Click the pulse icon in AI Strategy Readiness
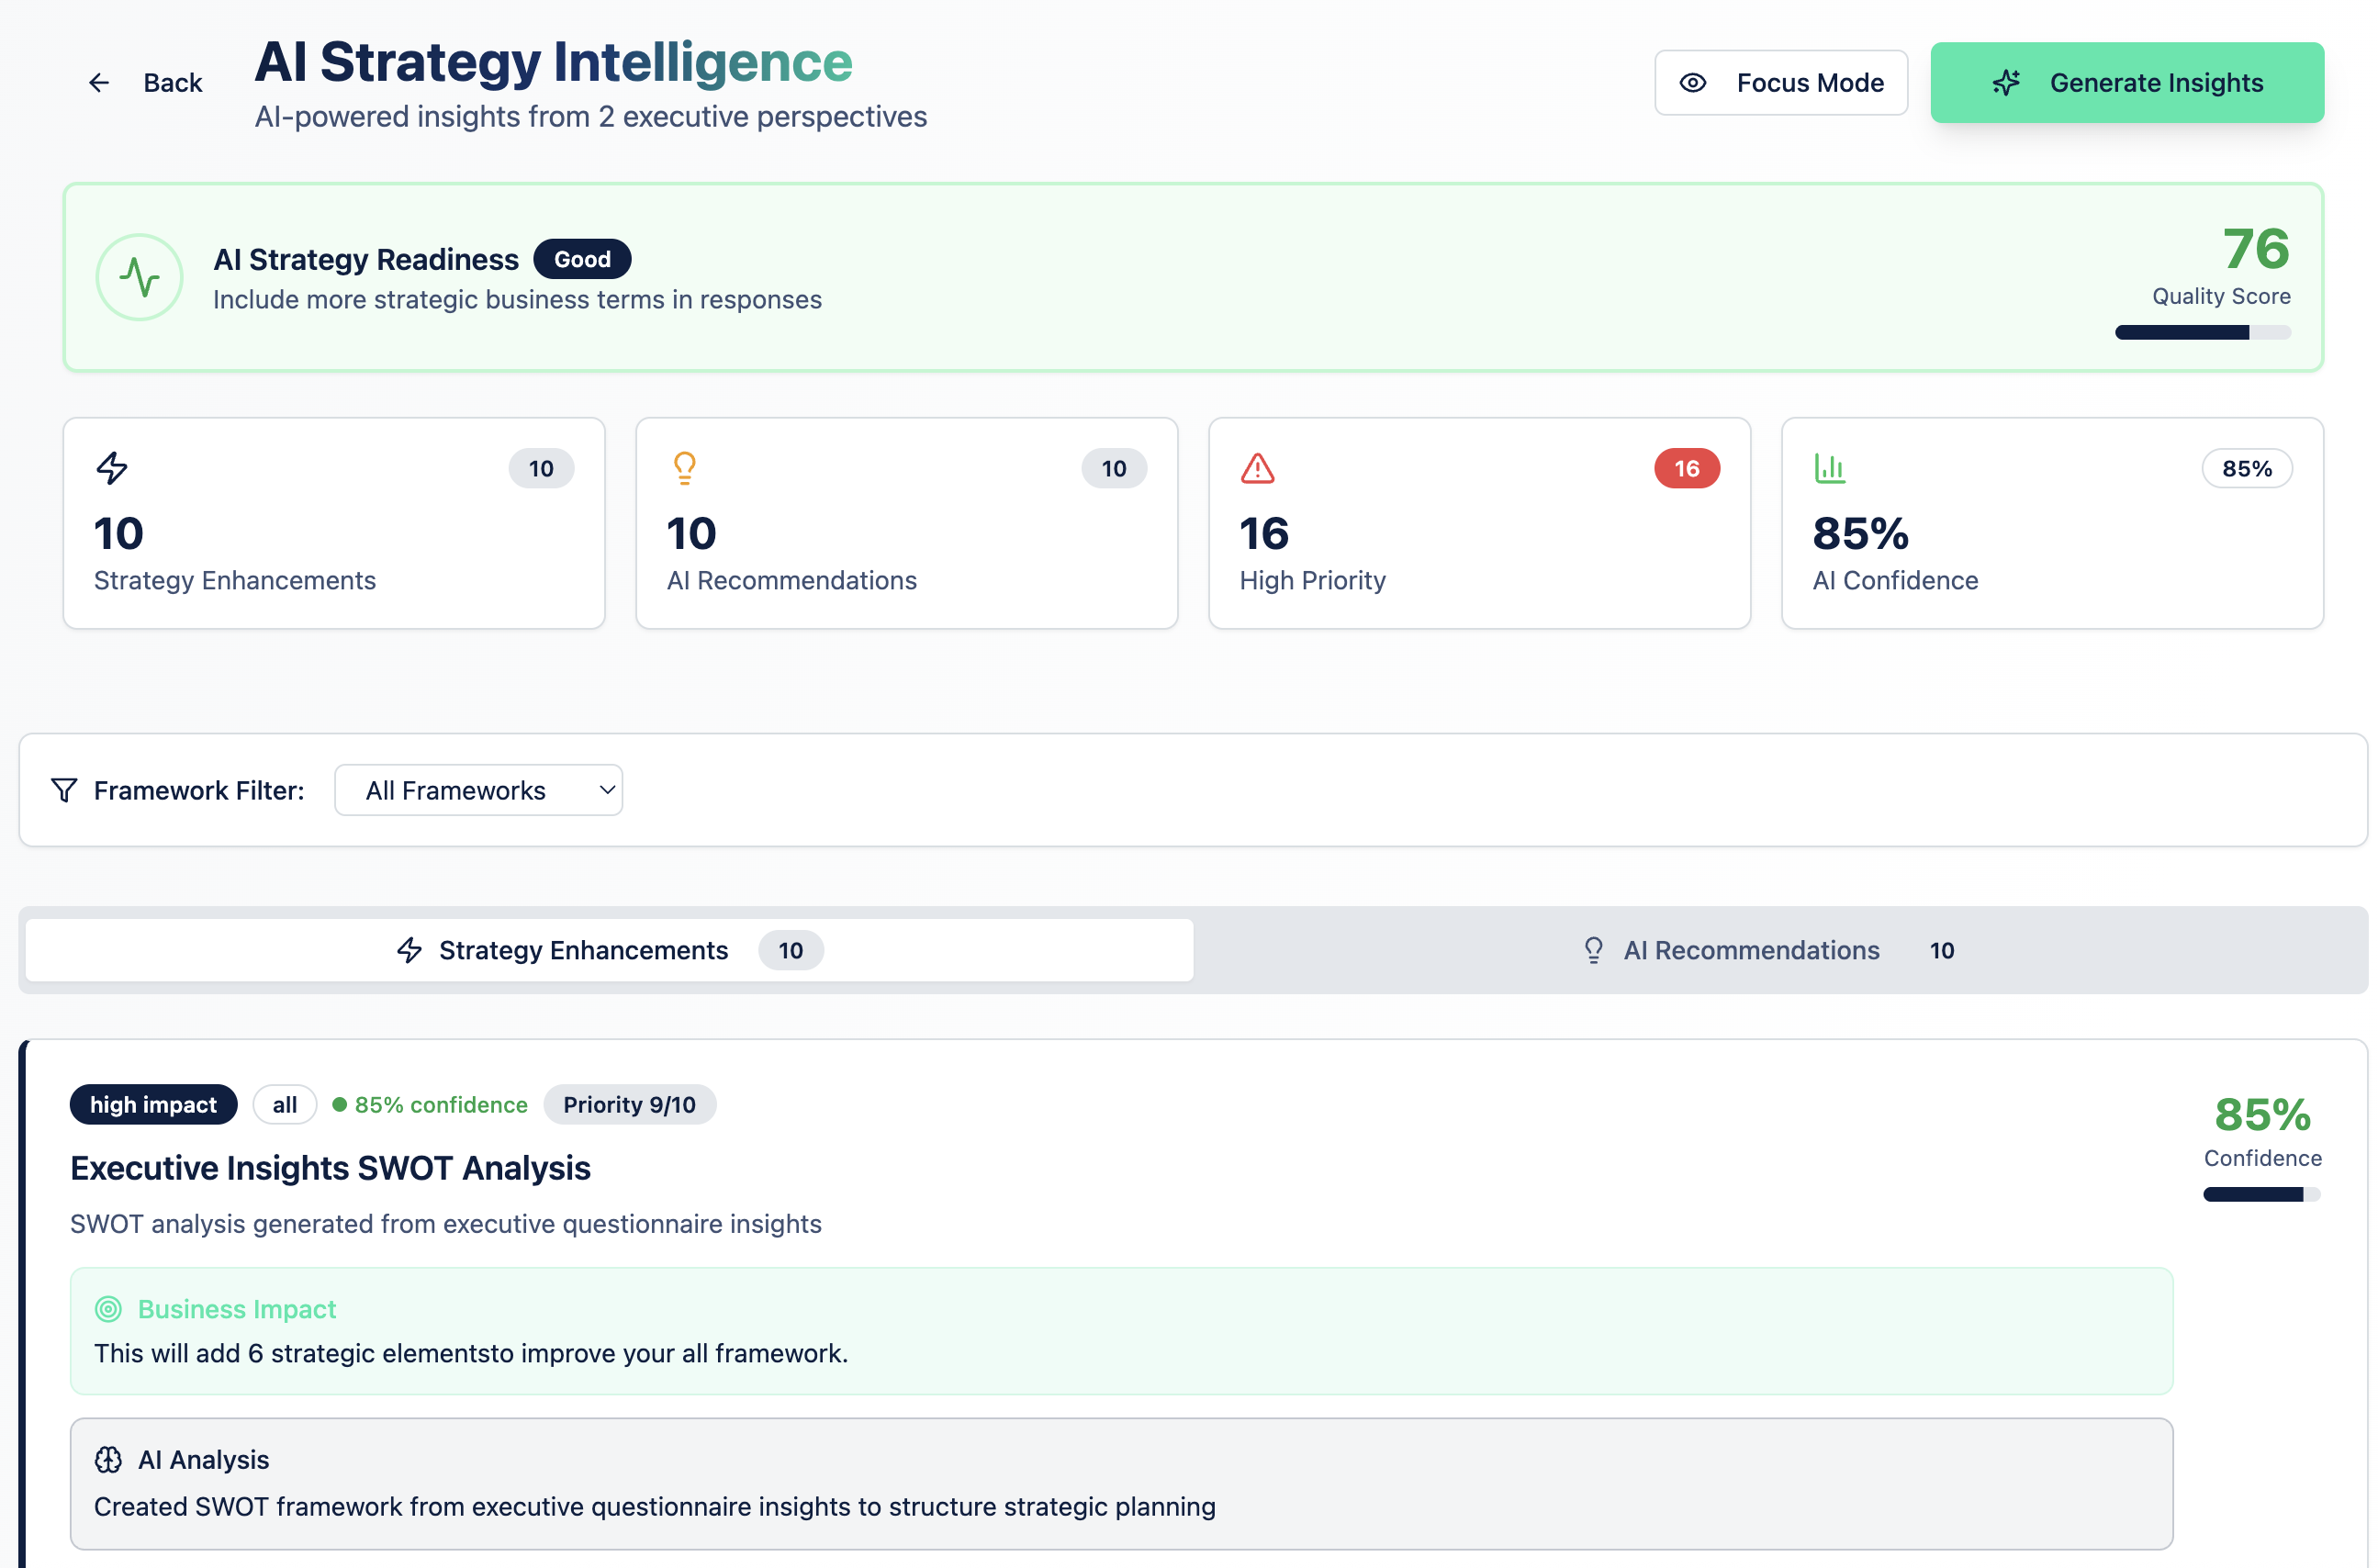This screenshot has width=2378, height=1568. (139, 277)
